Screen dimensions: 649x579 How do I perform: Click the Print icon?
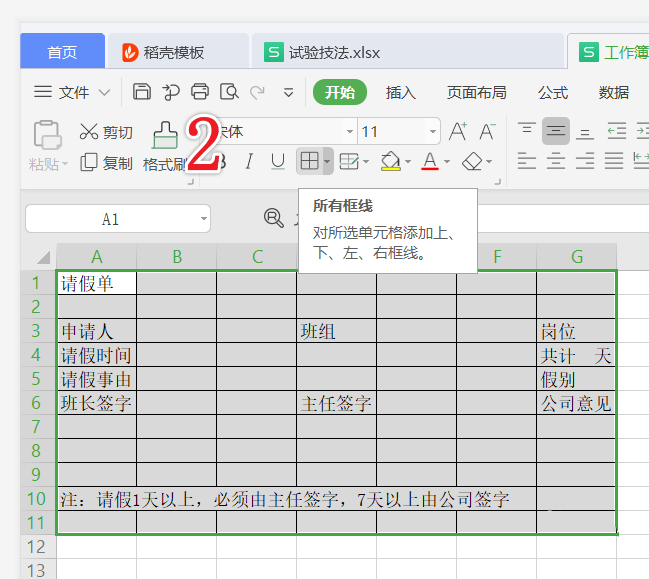point(200,91)
